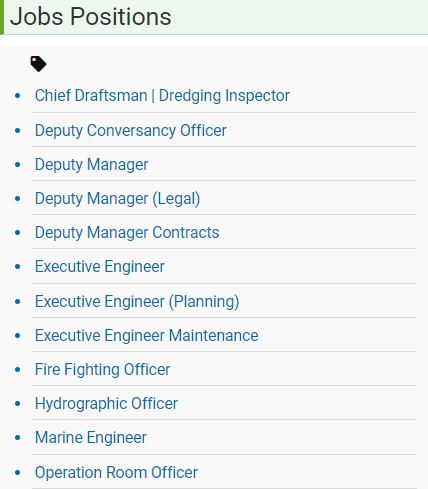
Task: Click the black tag icon
Action: [38, 64]
